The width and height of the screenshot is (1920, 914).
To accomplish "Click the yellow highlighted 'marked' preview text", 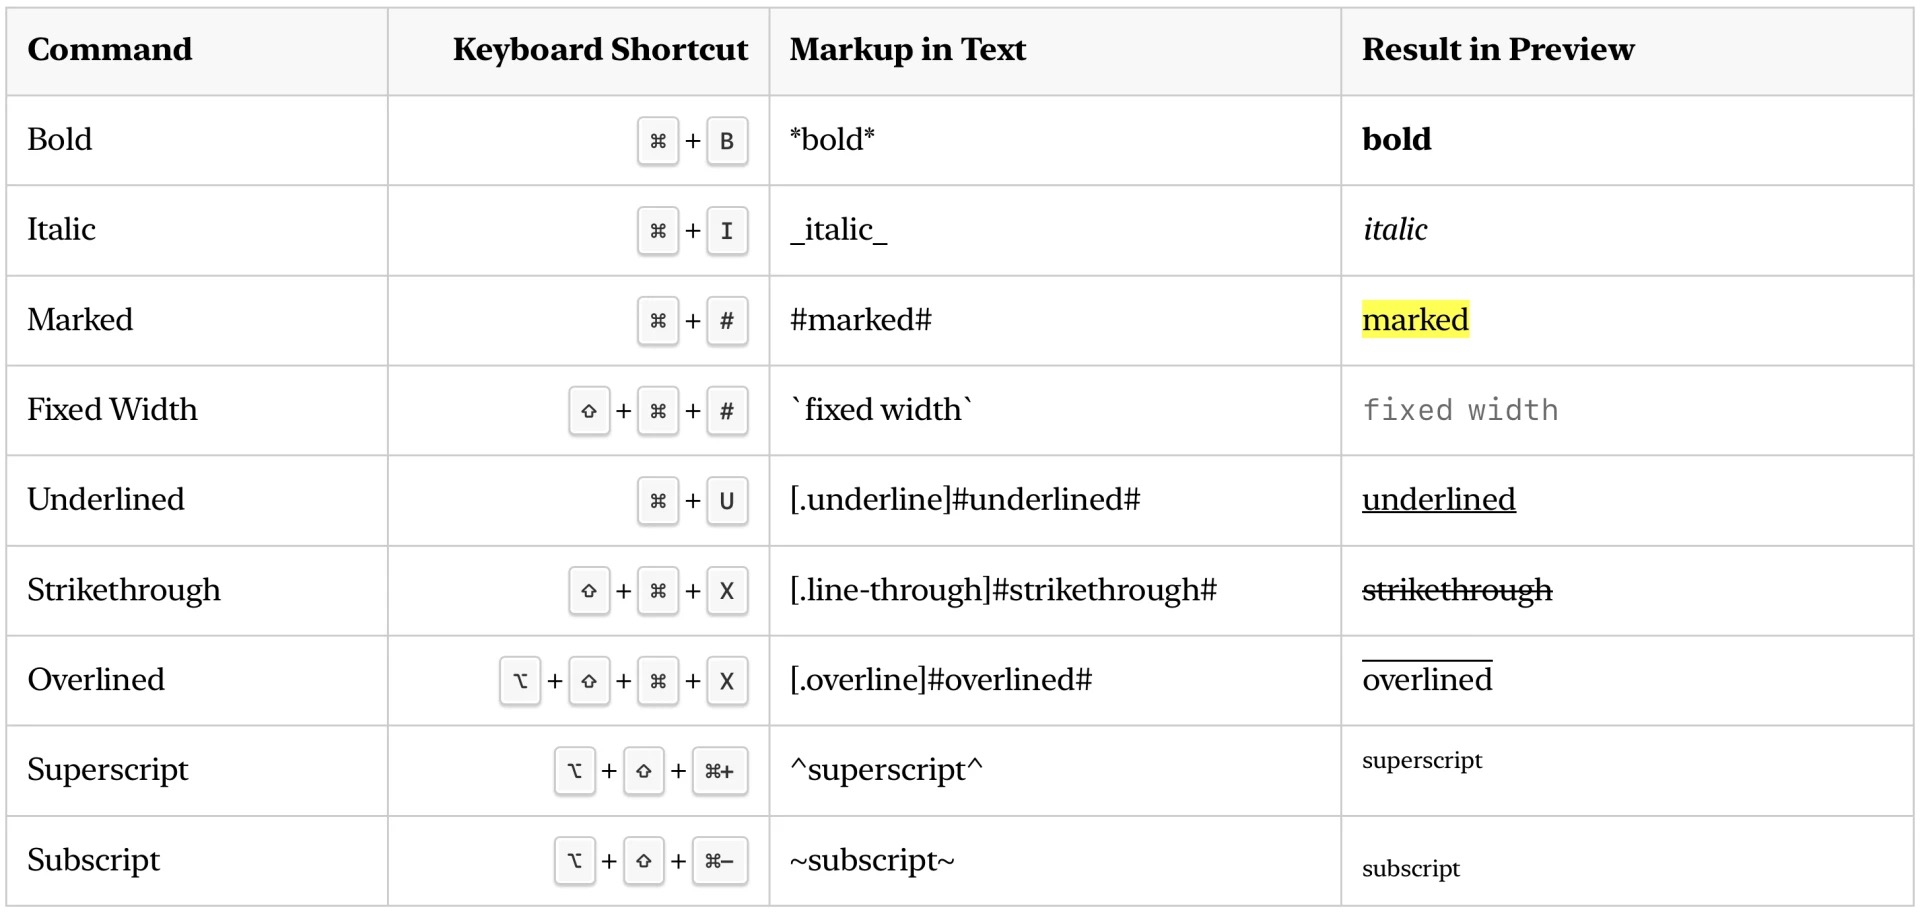I will click(x=1415, y=320).
